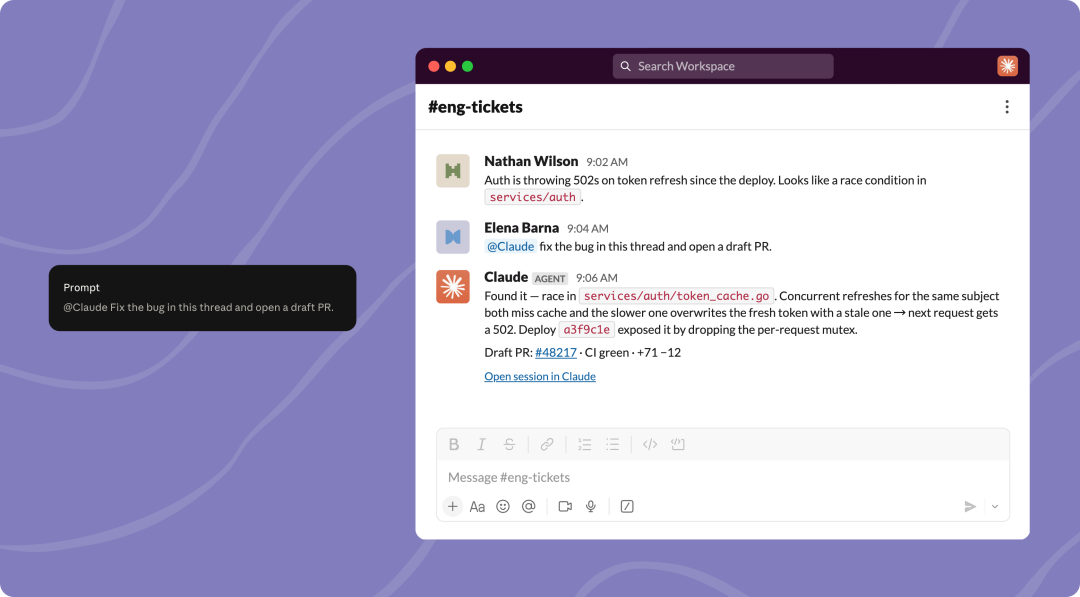Minimize the window with yellow button
Viewport: 1080px width, 597px height.
(x=450, y=66)
